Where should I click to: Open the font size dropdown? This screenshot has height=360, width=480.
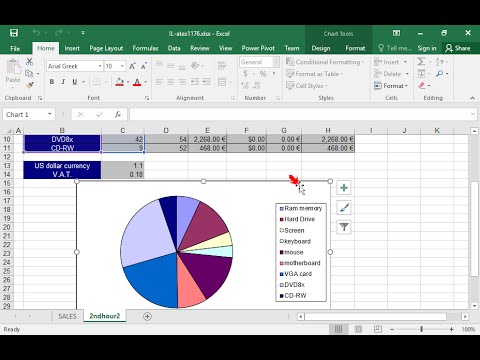122,66
